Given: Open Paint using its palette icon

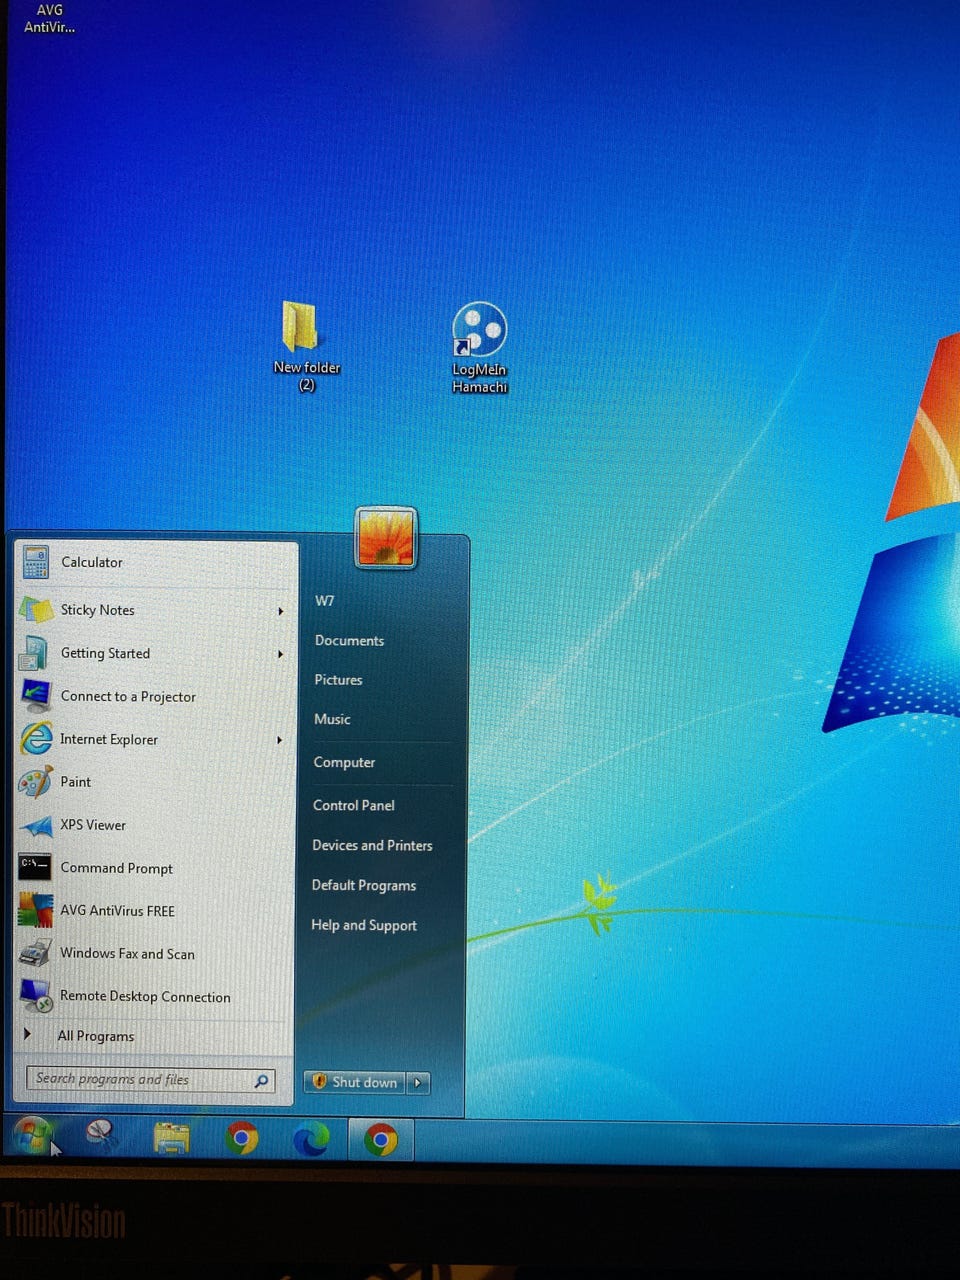Looking at the screenshot, I should [35, 782].
